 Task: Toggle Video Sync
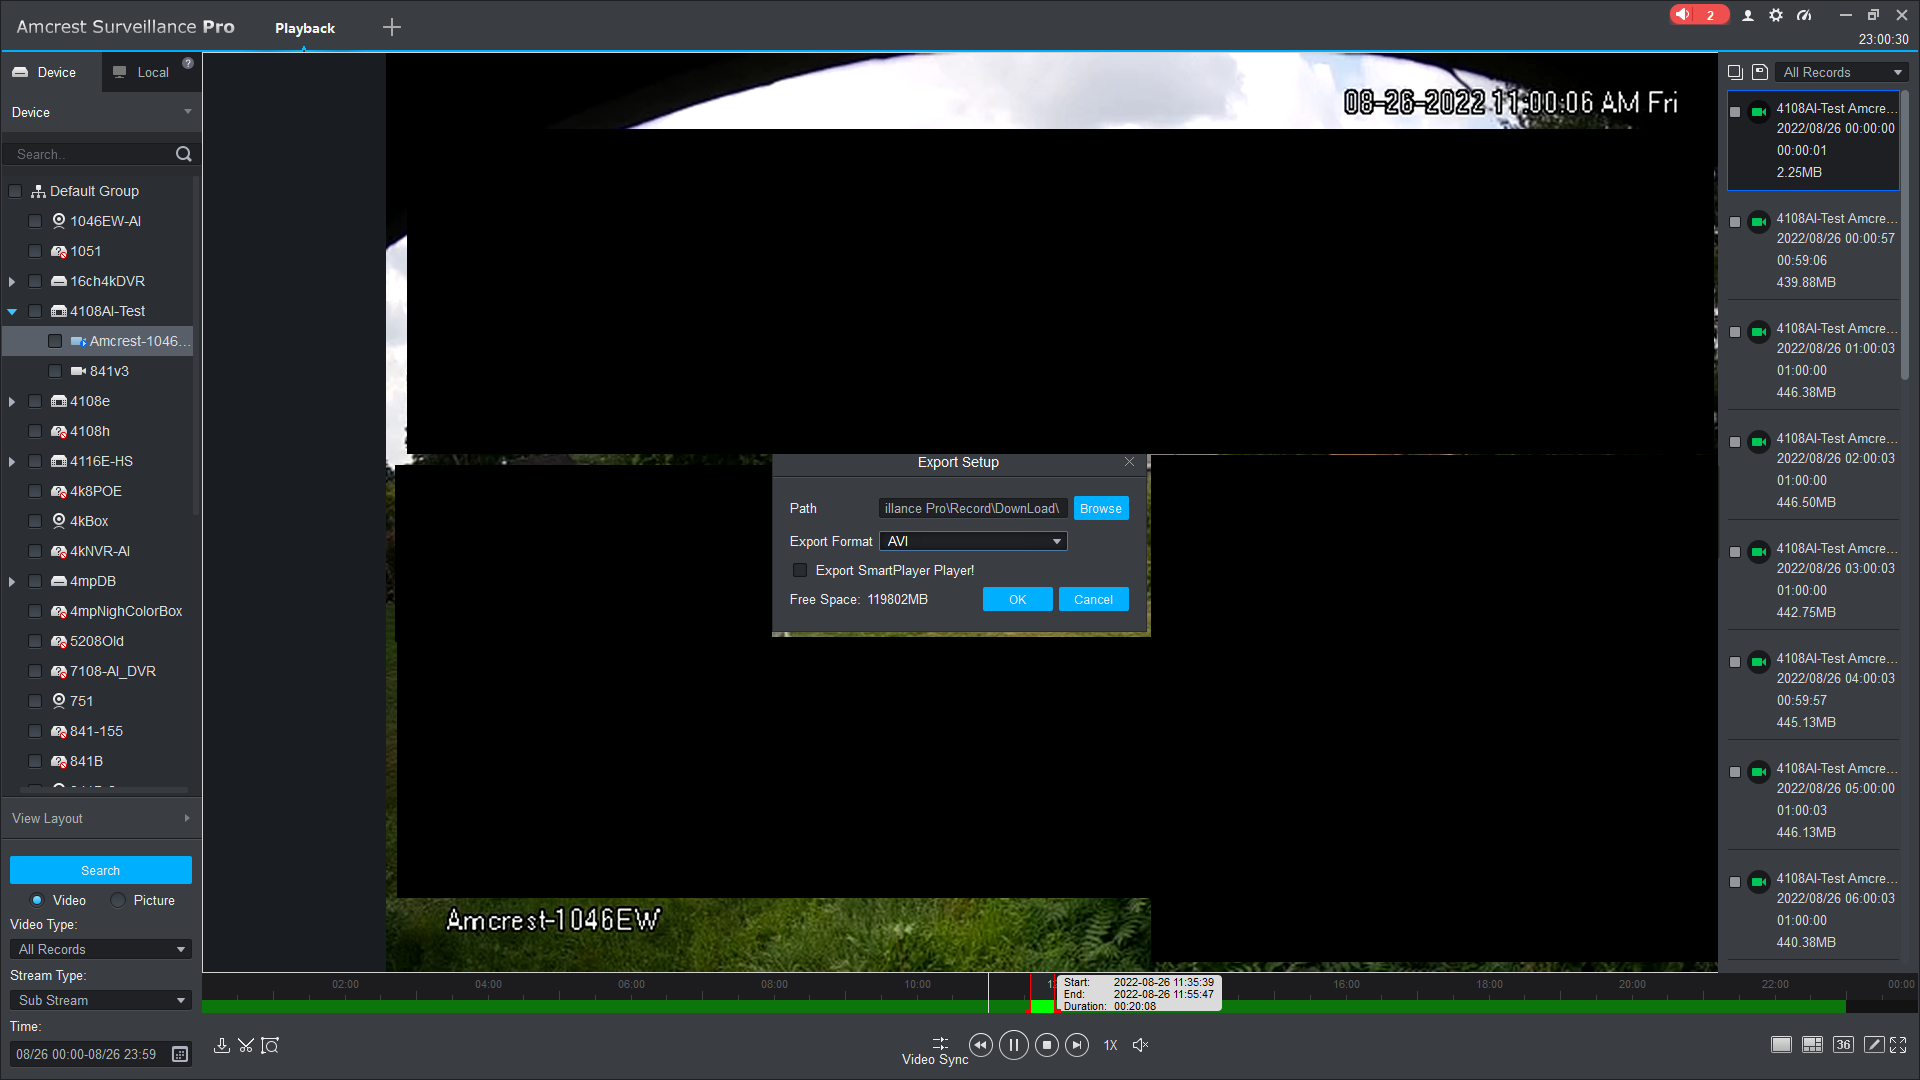pyautogui.click(x=936, y=1051)
